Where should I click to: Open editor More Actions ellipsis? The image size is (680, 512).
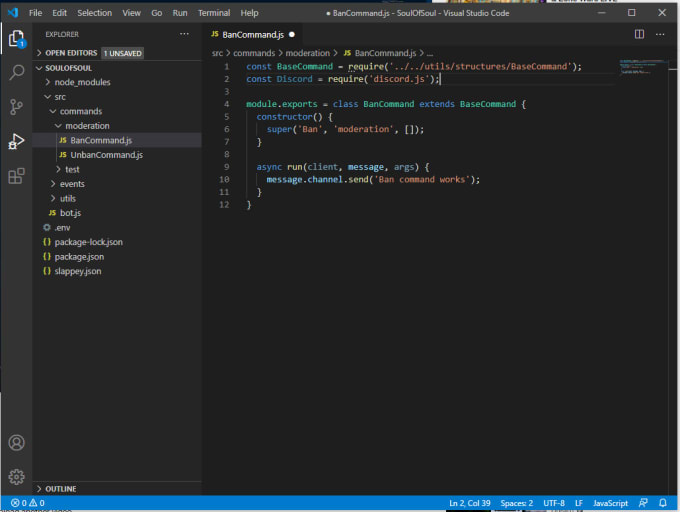[660, 34]
